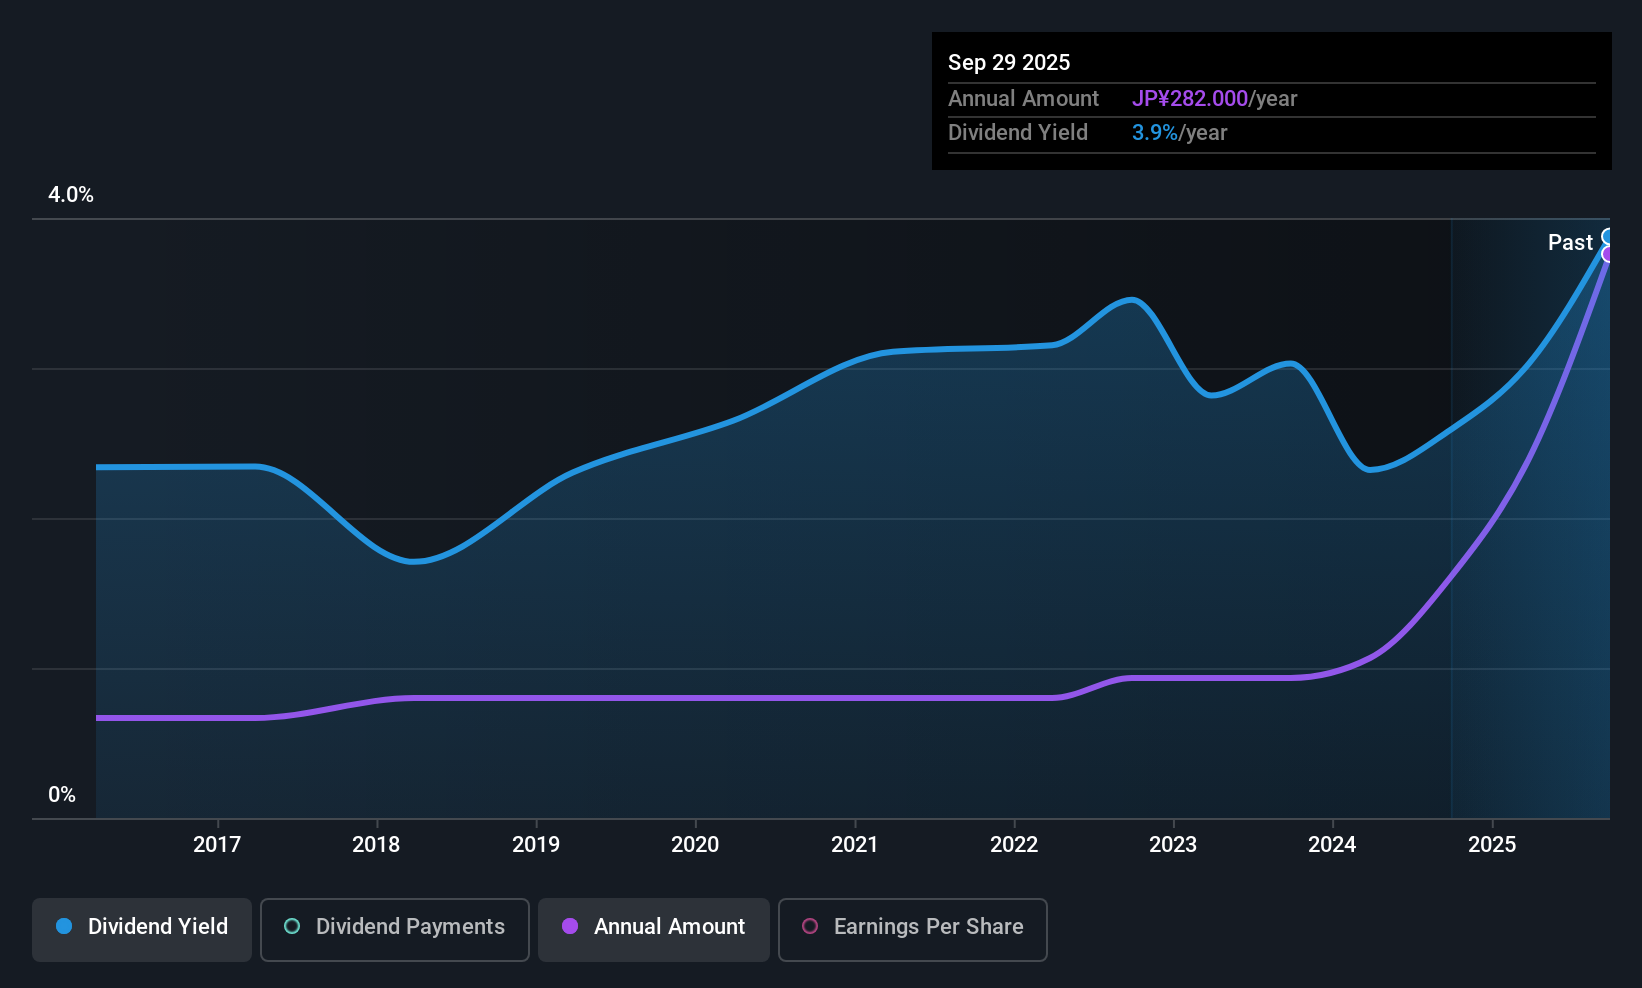The image size is (1642, 988).
Task: Toggle the Dividend Yield series text label
Action: (158, 927)
